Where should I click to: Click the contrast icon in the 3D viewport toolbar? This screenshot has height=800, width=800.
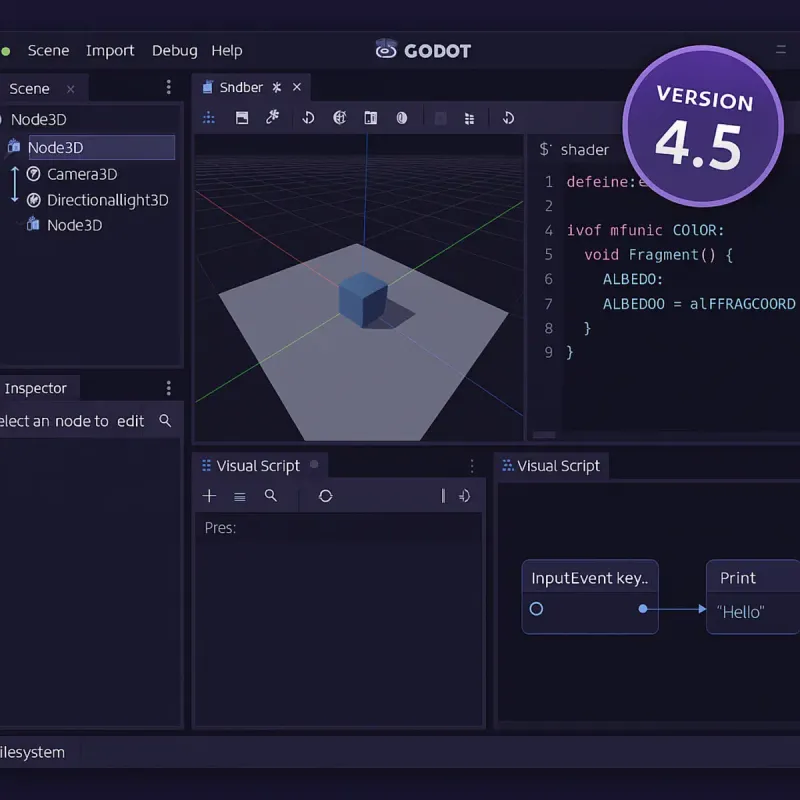pyautogui.click(x=401, y=118)
